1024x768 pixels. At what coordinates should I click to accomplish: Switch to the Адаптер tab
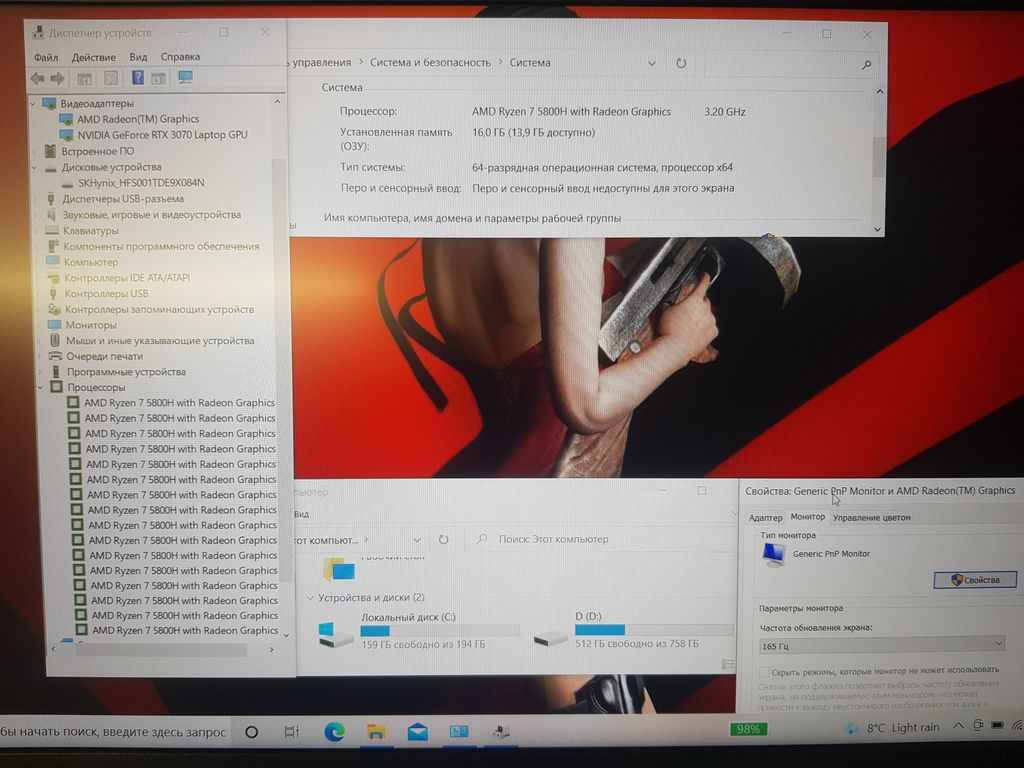765,517
